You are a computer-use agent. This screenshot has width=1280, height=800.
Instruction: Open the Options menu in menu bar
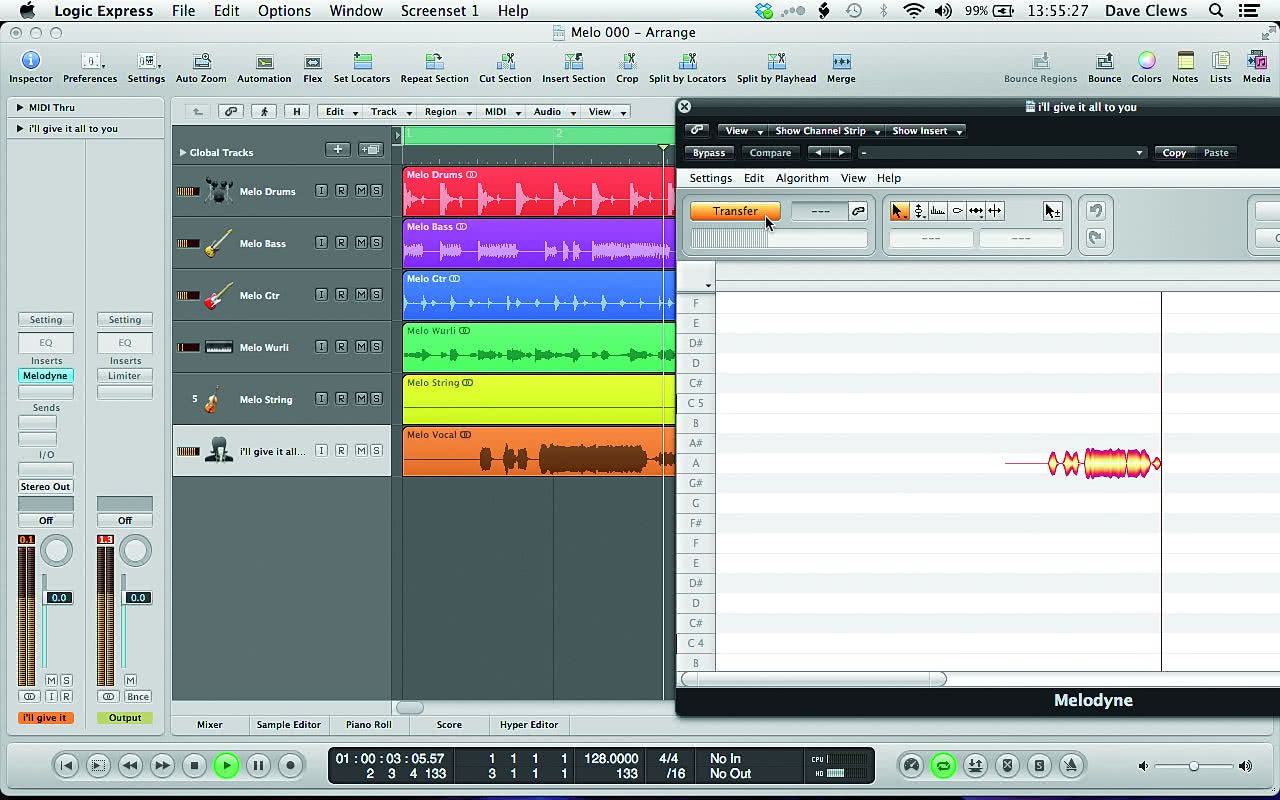284,11
